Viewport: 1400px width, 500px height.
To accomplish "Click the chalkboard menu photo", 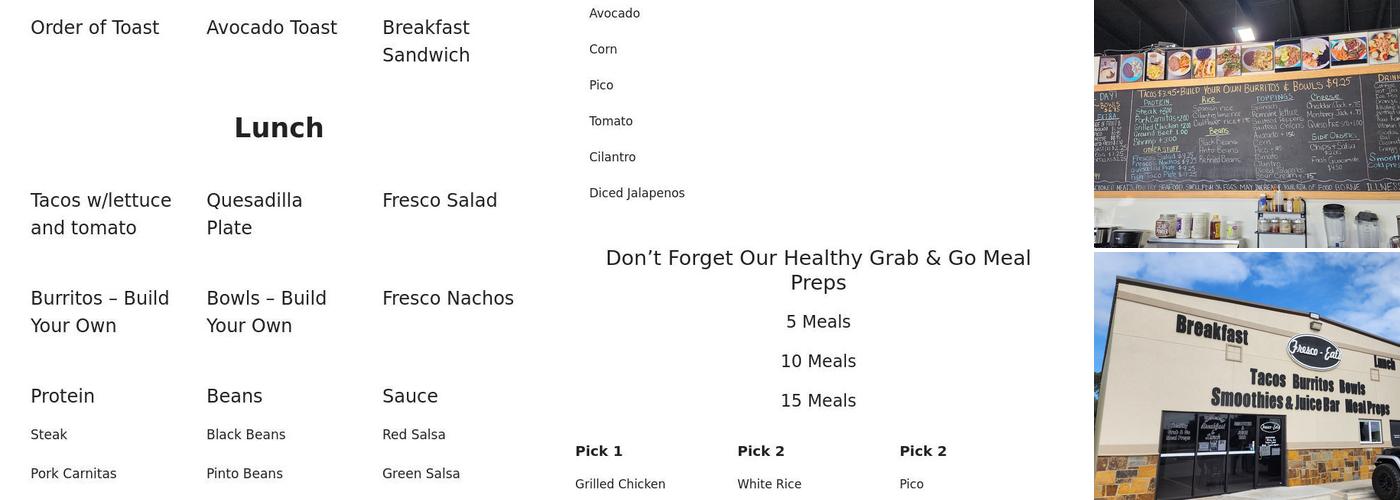I will click(1246, 123).
